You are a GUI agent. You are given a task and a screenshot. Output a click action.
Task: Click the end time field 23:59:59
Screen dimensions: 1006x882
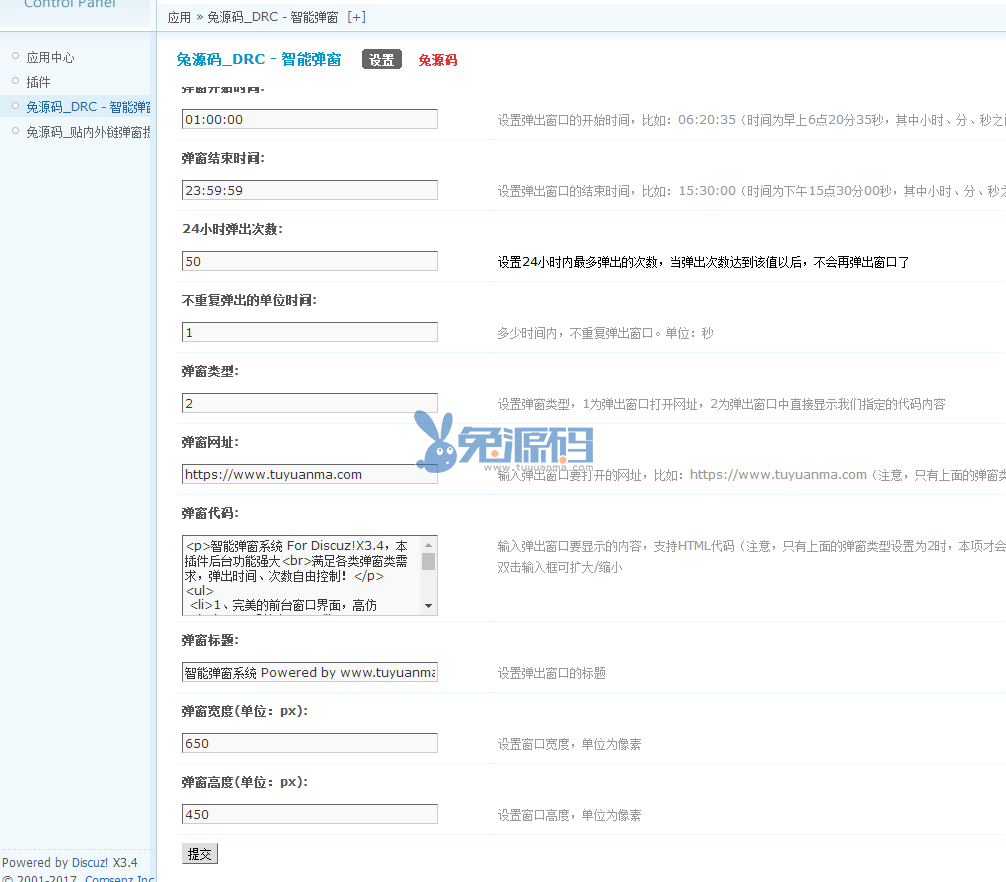pyautogui.click(x=310, y=191)
